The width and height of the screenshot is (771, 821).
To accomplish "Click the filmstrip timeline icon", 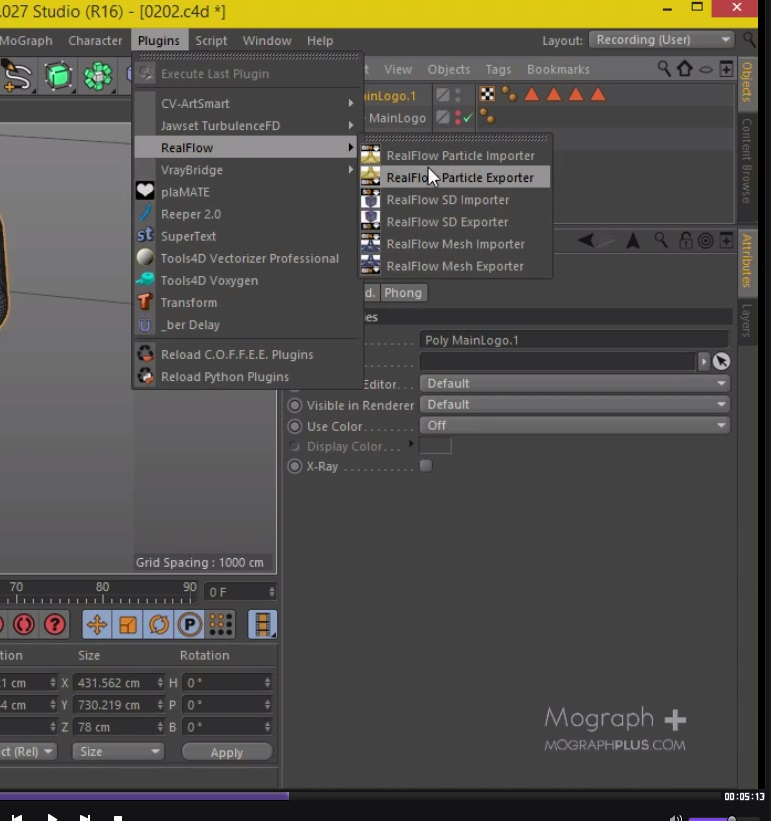I will click(262, 624).
